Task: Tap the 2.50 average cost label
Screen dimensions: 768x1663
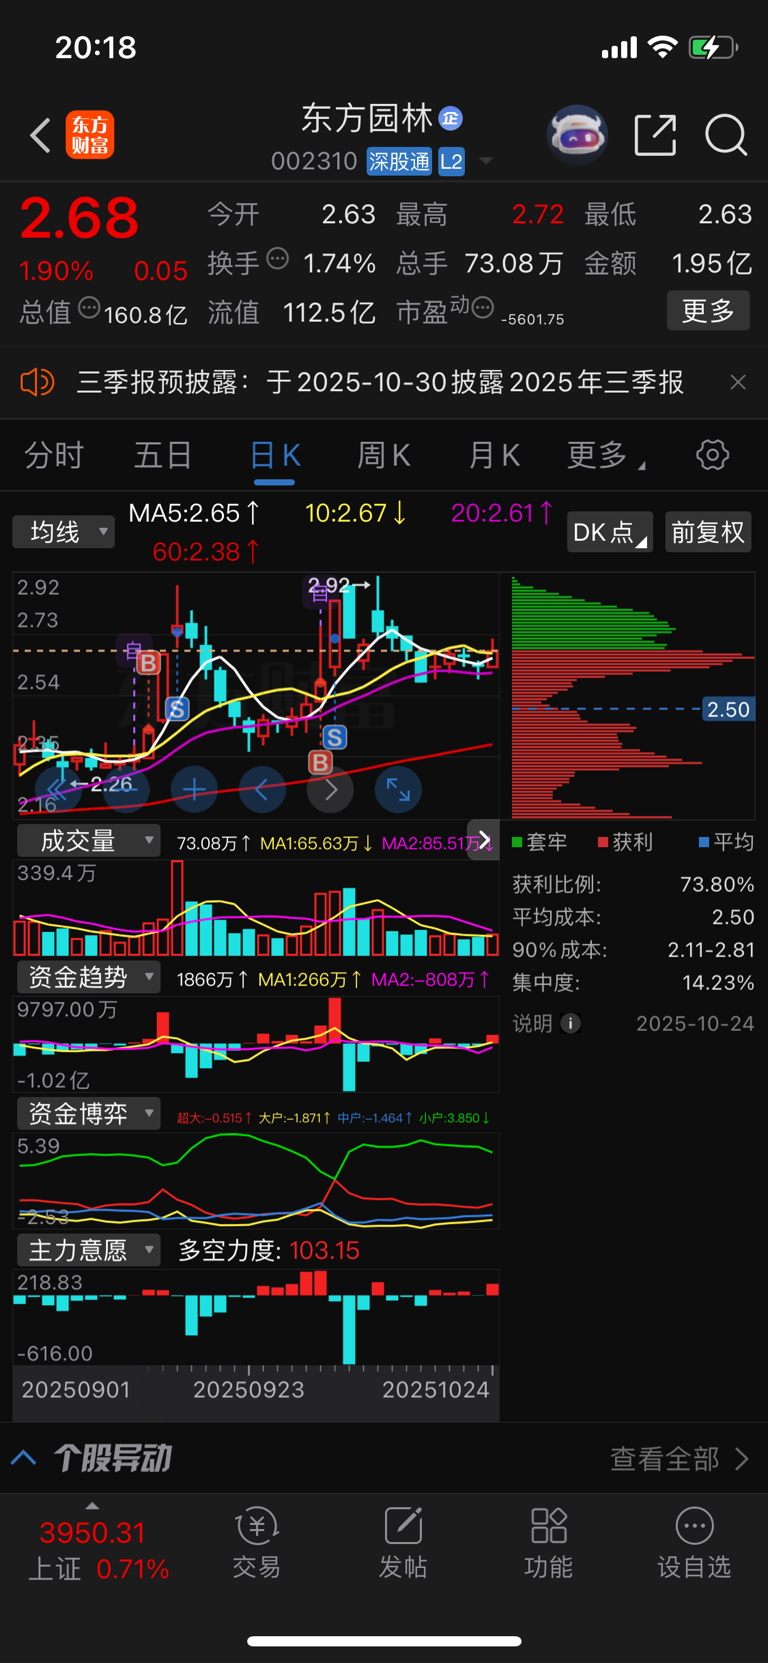Action: point(728,709)
